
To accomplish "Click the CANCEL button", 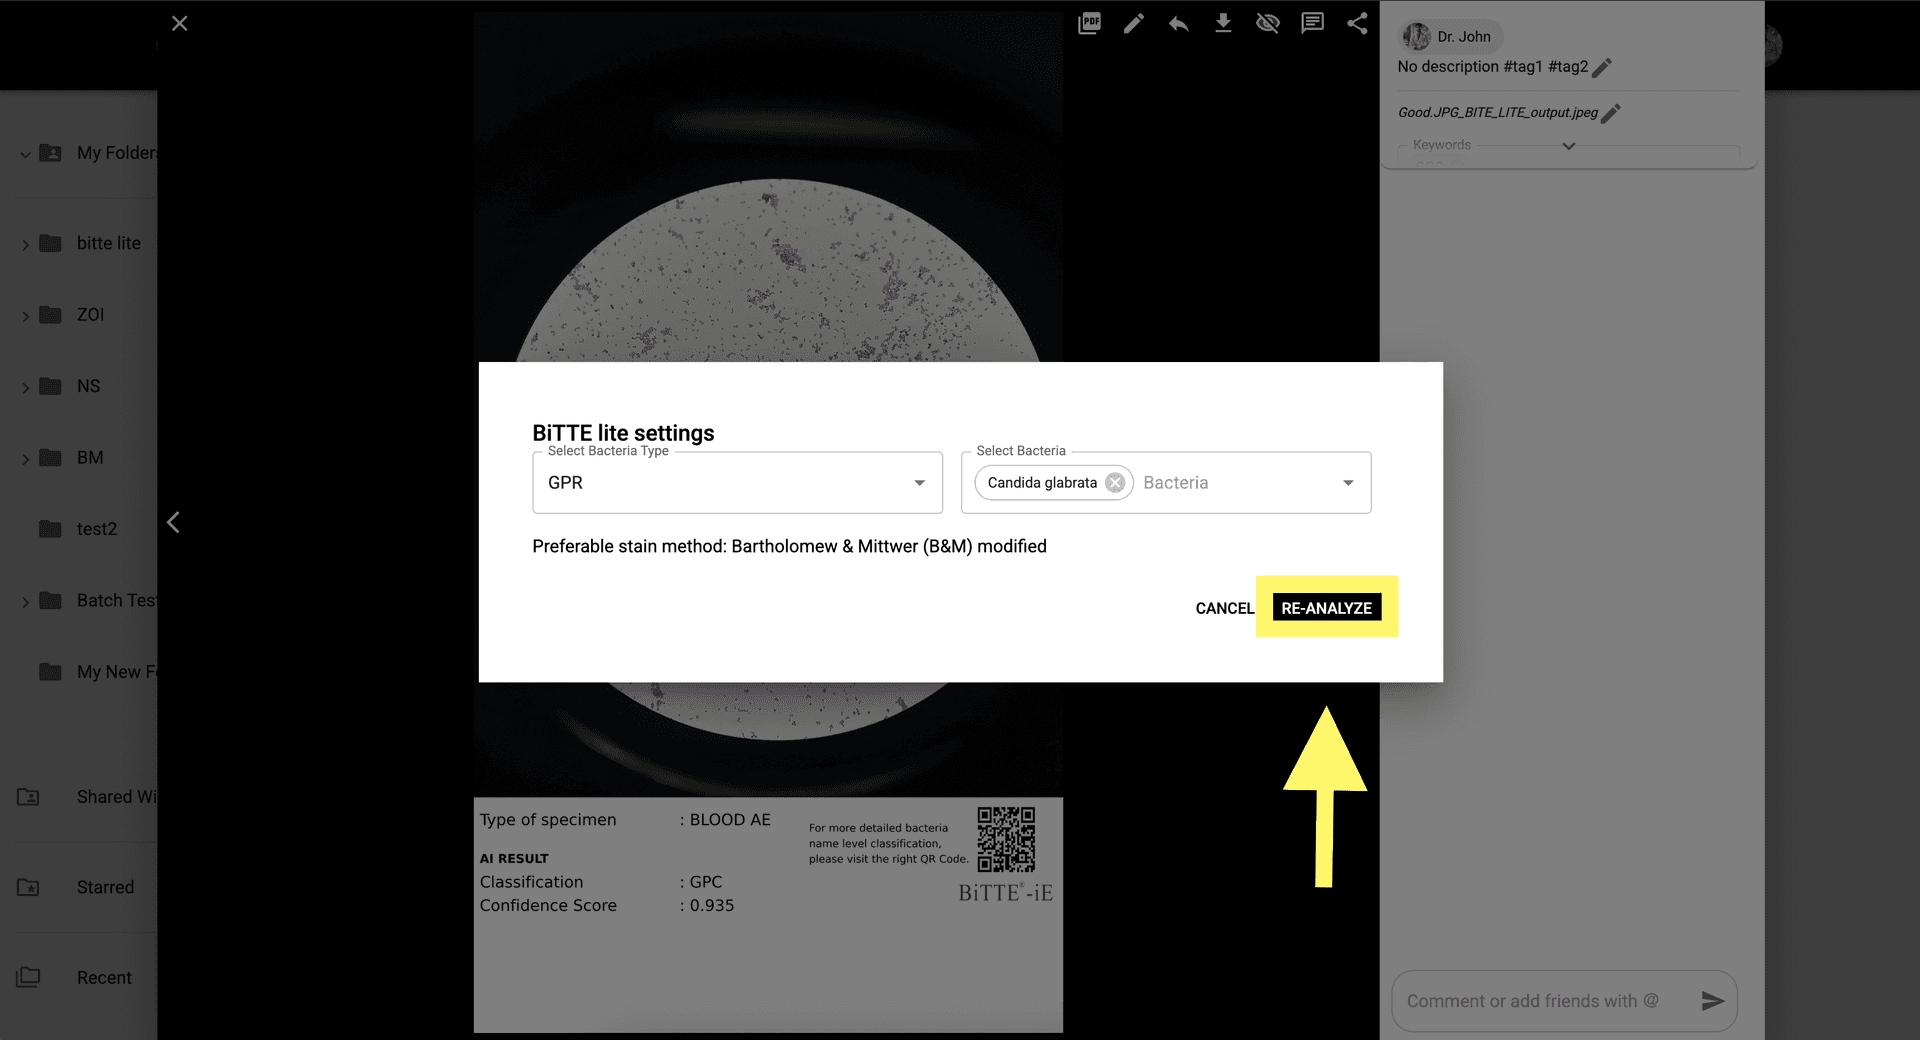I will [1224, 608].
